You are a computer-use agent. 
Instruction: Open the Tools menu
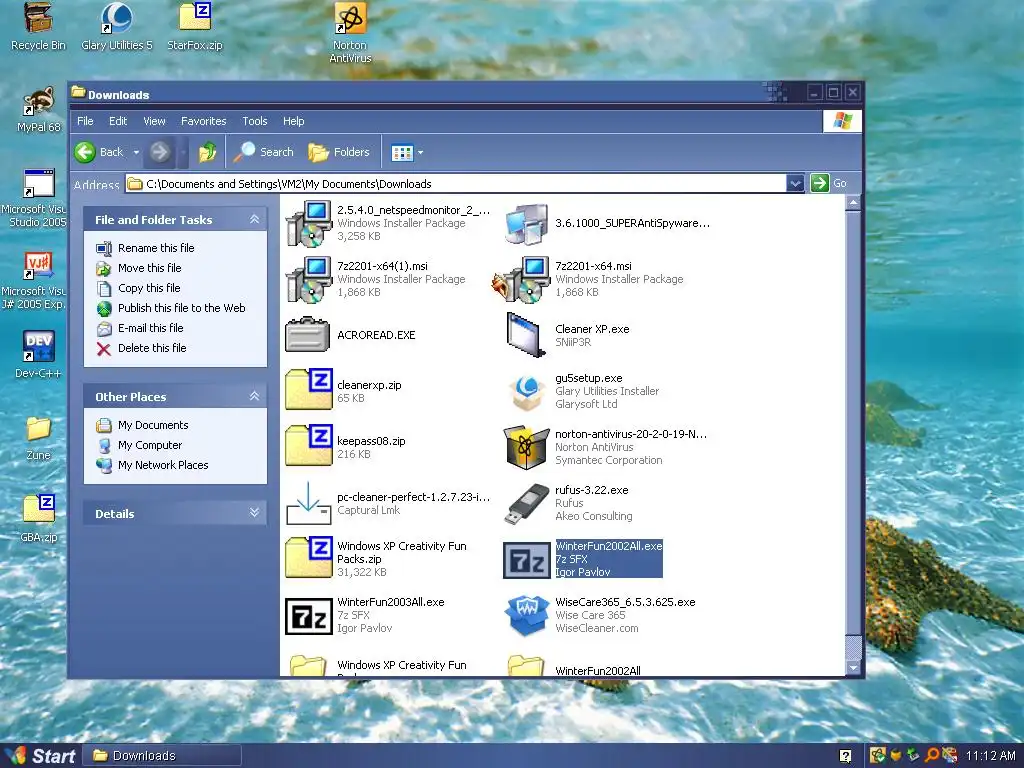[255, 121]
